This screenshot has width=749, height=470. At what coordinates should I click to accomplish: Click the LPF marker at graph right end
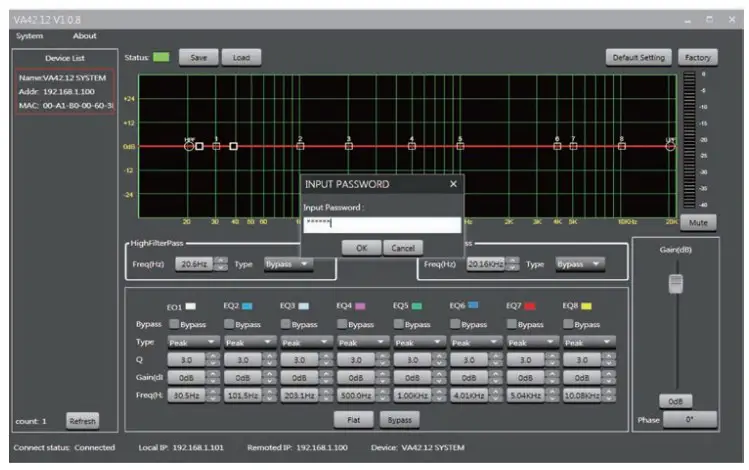tap(671, 146)
